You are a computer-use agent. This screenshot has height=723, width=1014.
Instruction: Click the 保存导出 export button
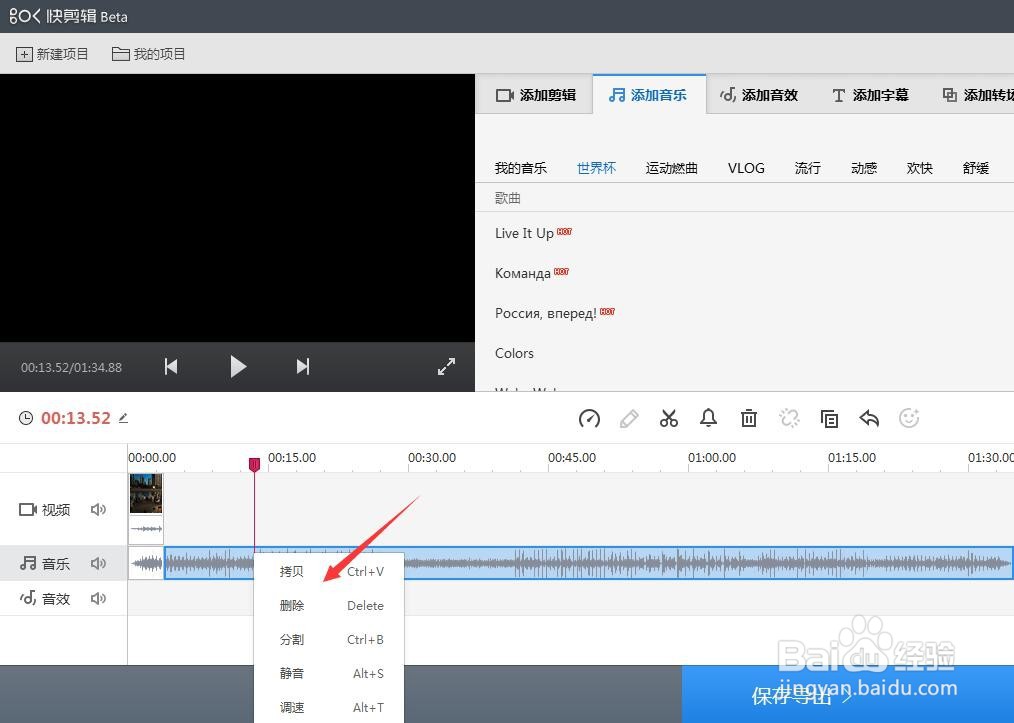(x=848, y=695)
